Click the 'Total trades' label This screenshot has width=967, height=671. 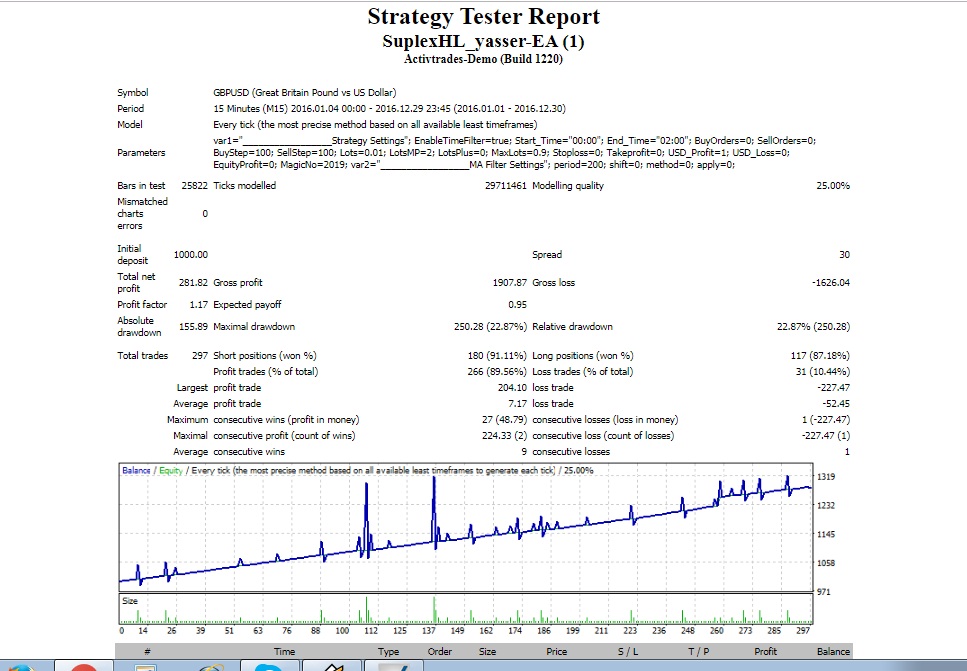tap(142, 356)
